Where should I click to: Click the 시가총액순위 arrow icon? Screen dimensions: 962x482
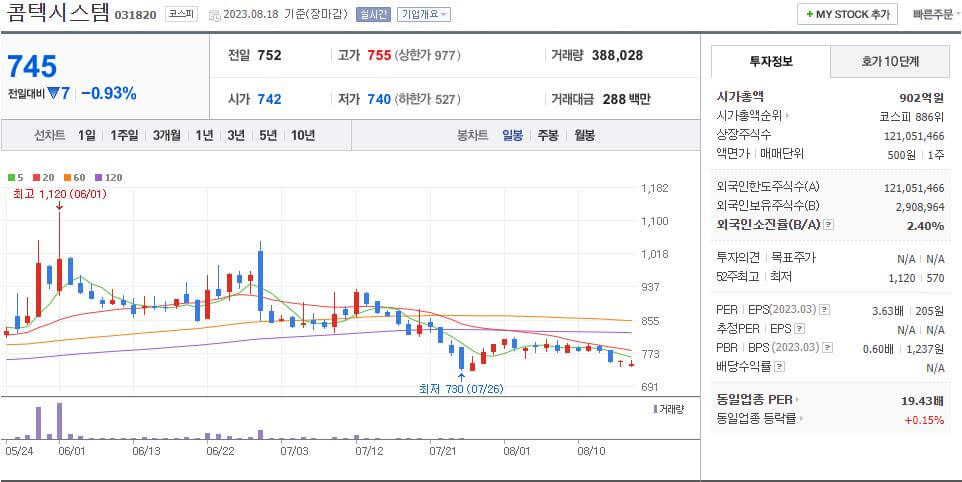tap(787, 115)
